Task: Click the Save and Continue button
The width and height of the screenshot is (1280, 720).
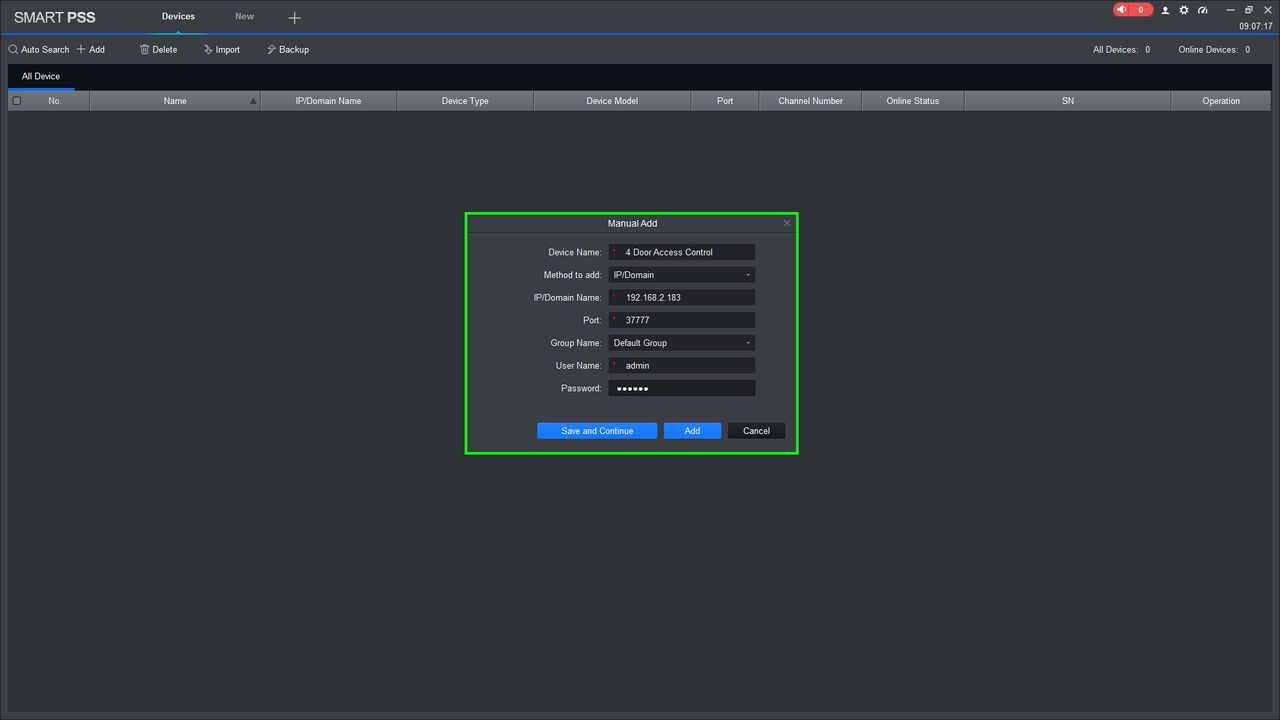Action: 597,431
